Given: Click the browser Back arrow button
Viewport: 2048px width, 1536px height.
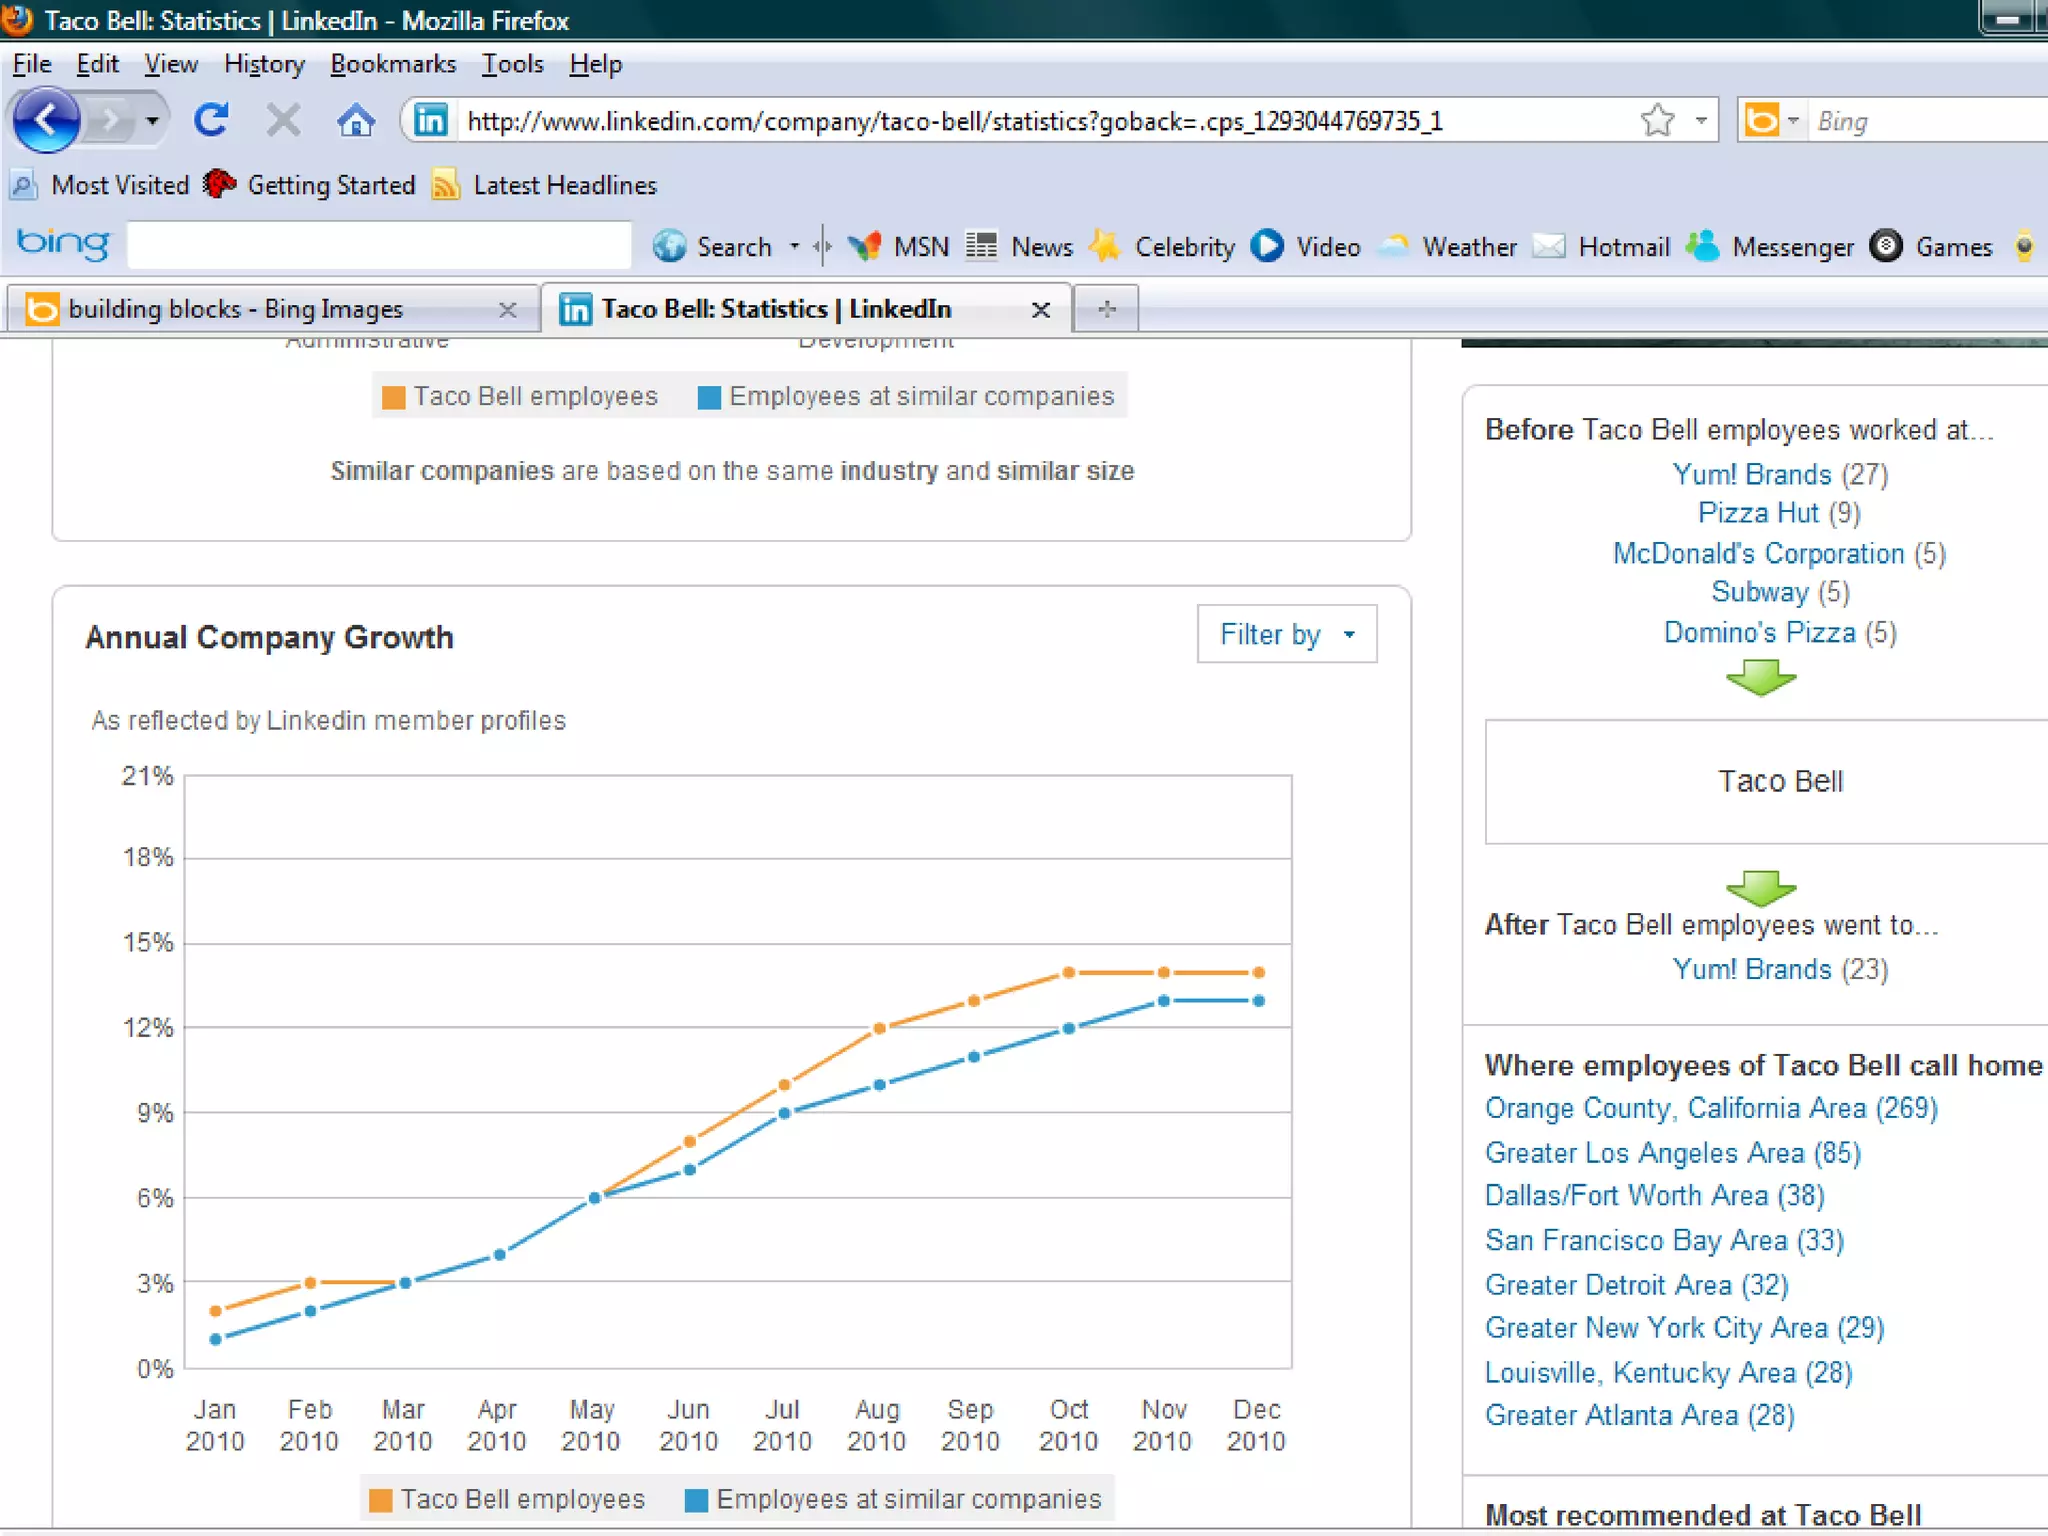Looking at the screenshot, I should [46, 121].
